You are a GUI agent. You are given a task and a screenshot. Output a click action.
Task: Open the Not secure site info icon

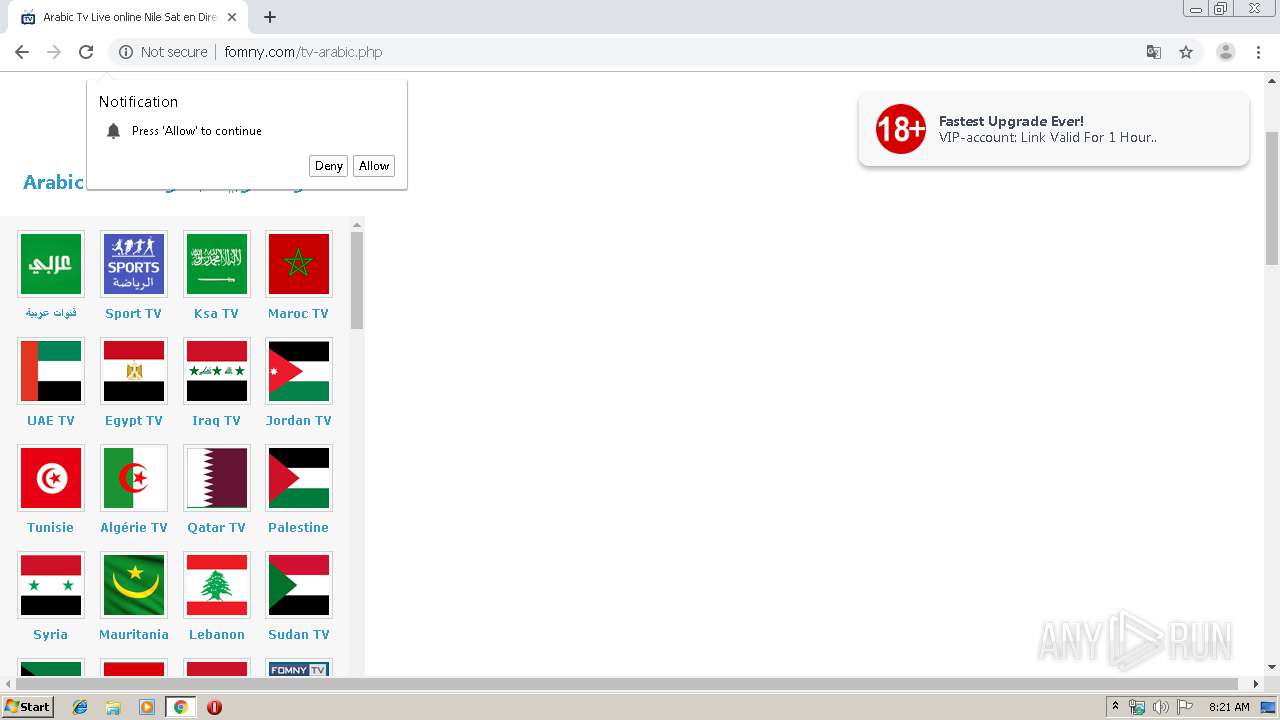coord(126,52)
